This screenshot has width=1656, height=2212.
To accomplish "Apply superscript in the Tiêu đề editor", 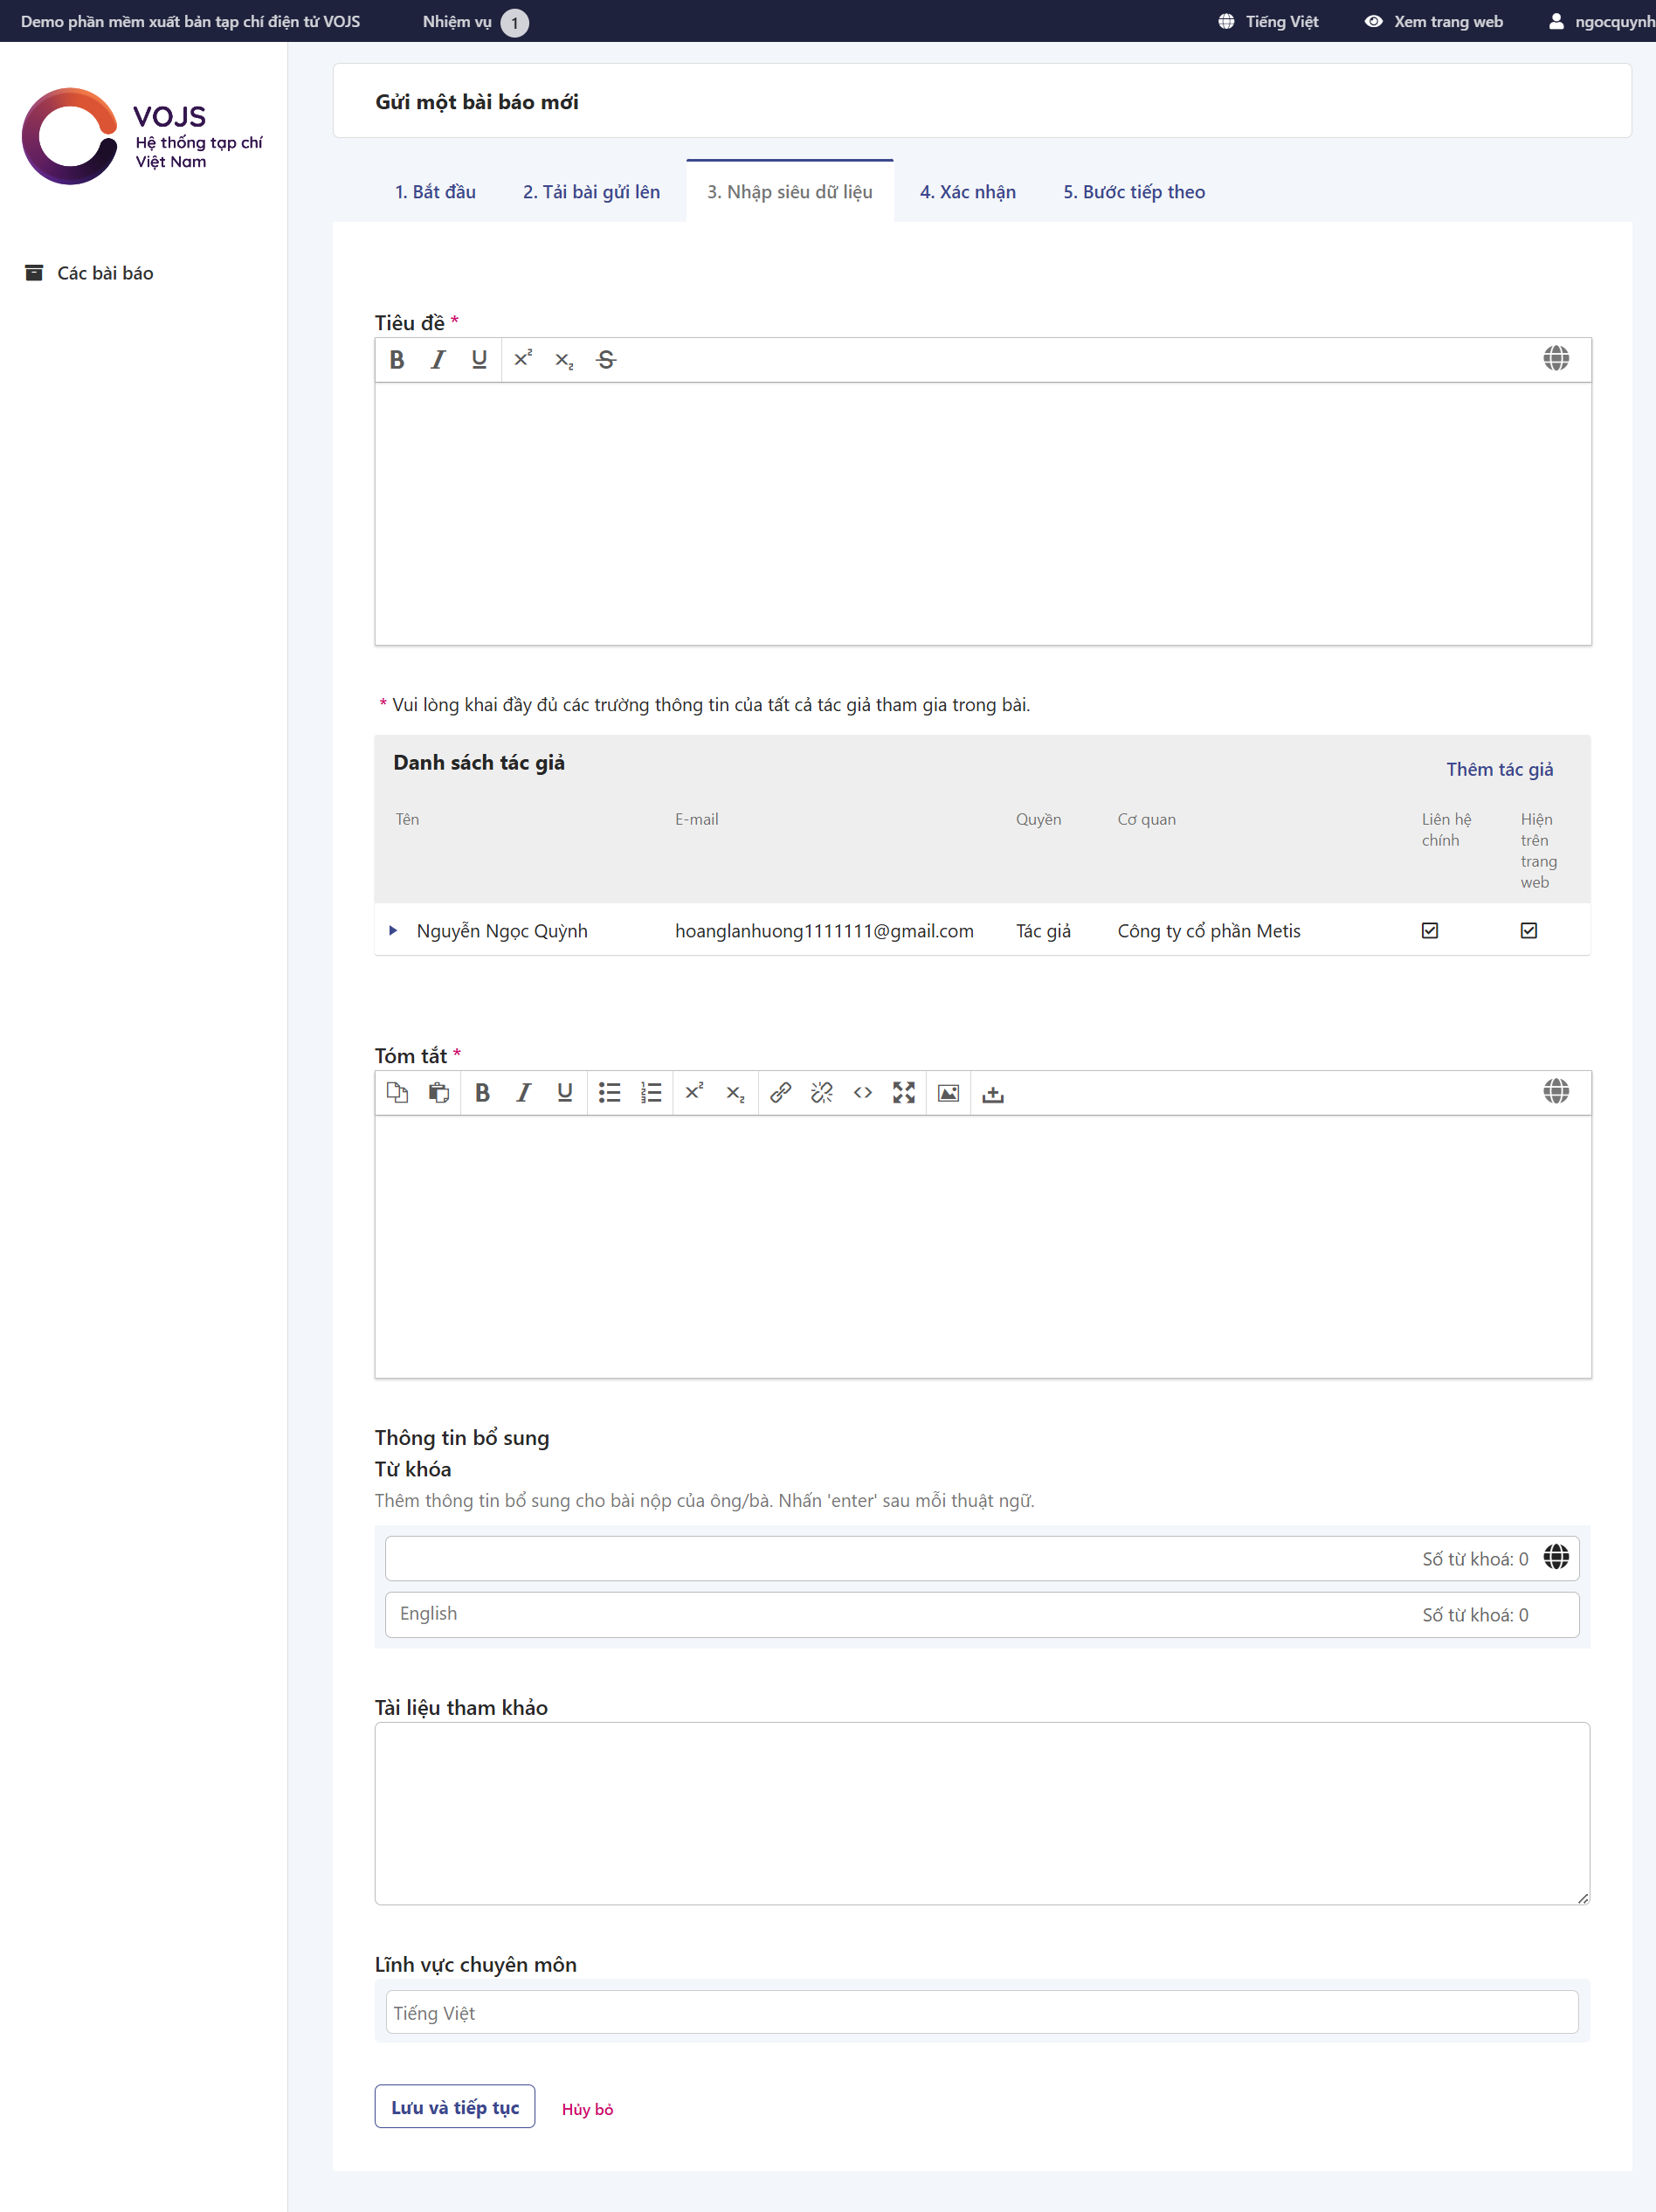I will tap(523, 360).
